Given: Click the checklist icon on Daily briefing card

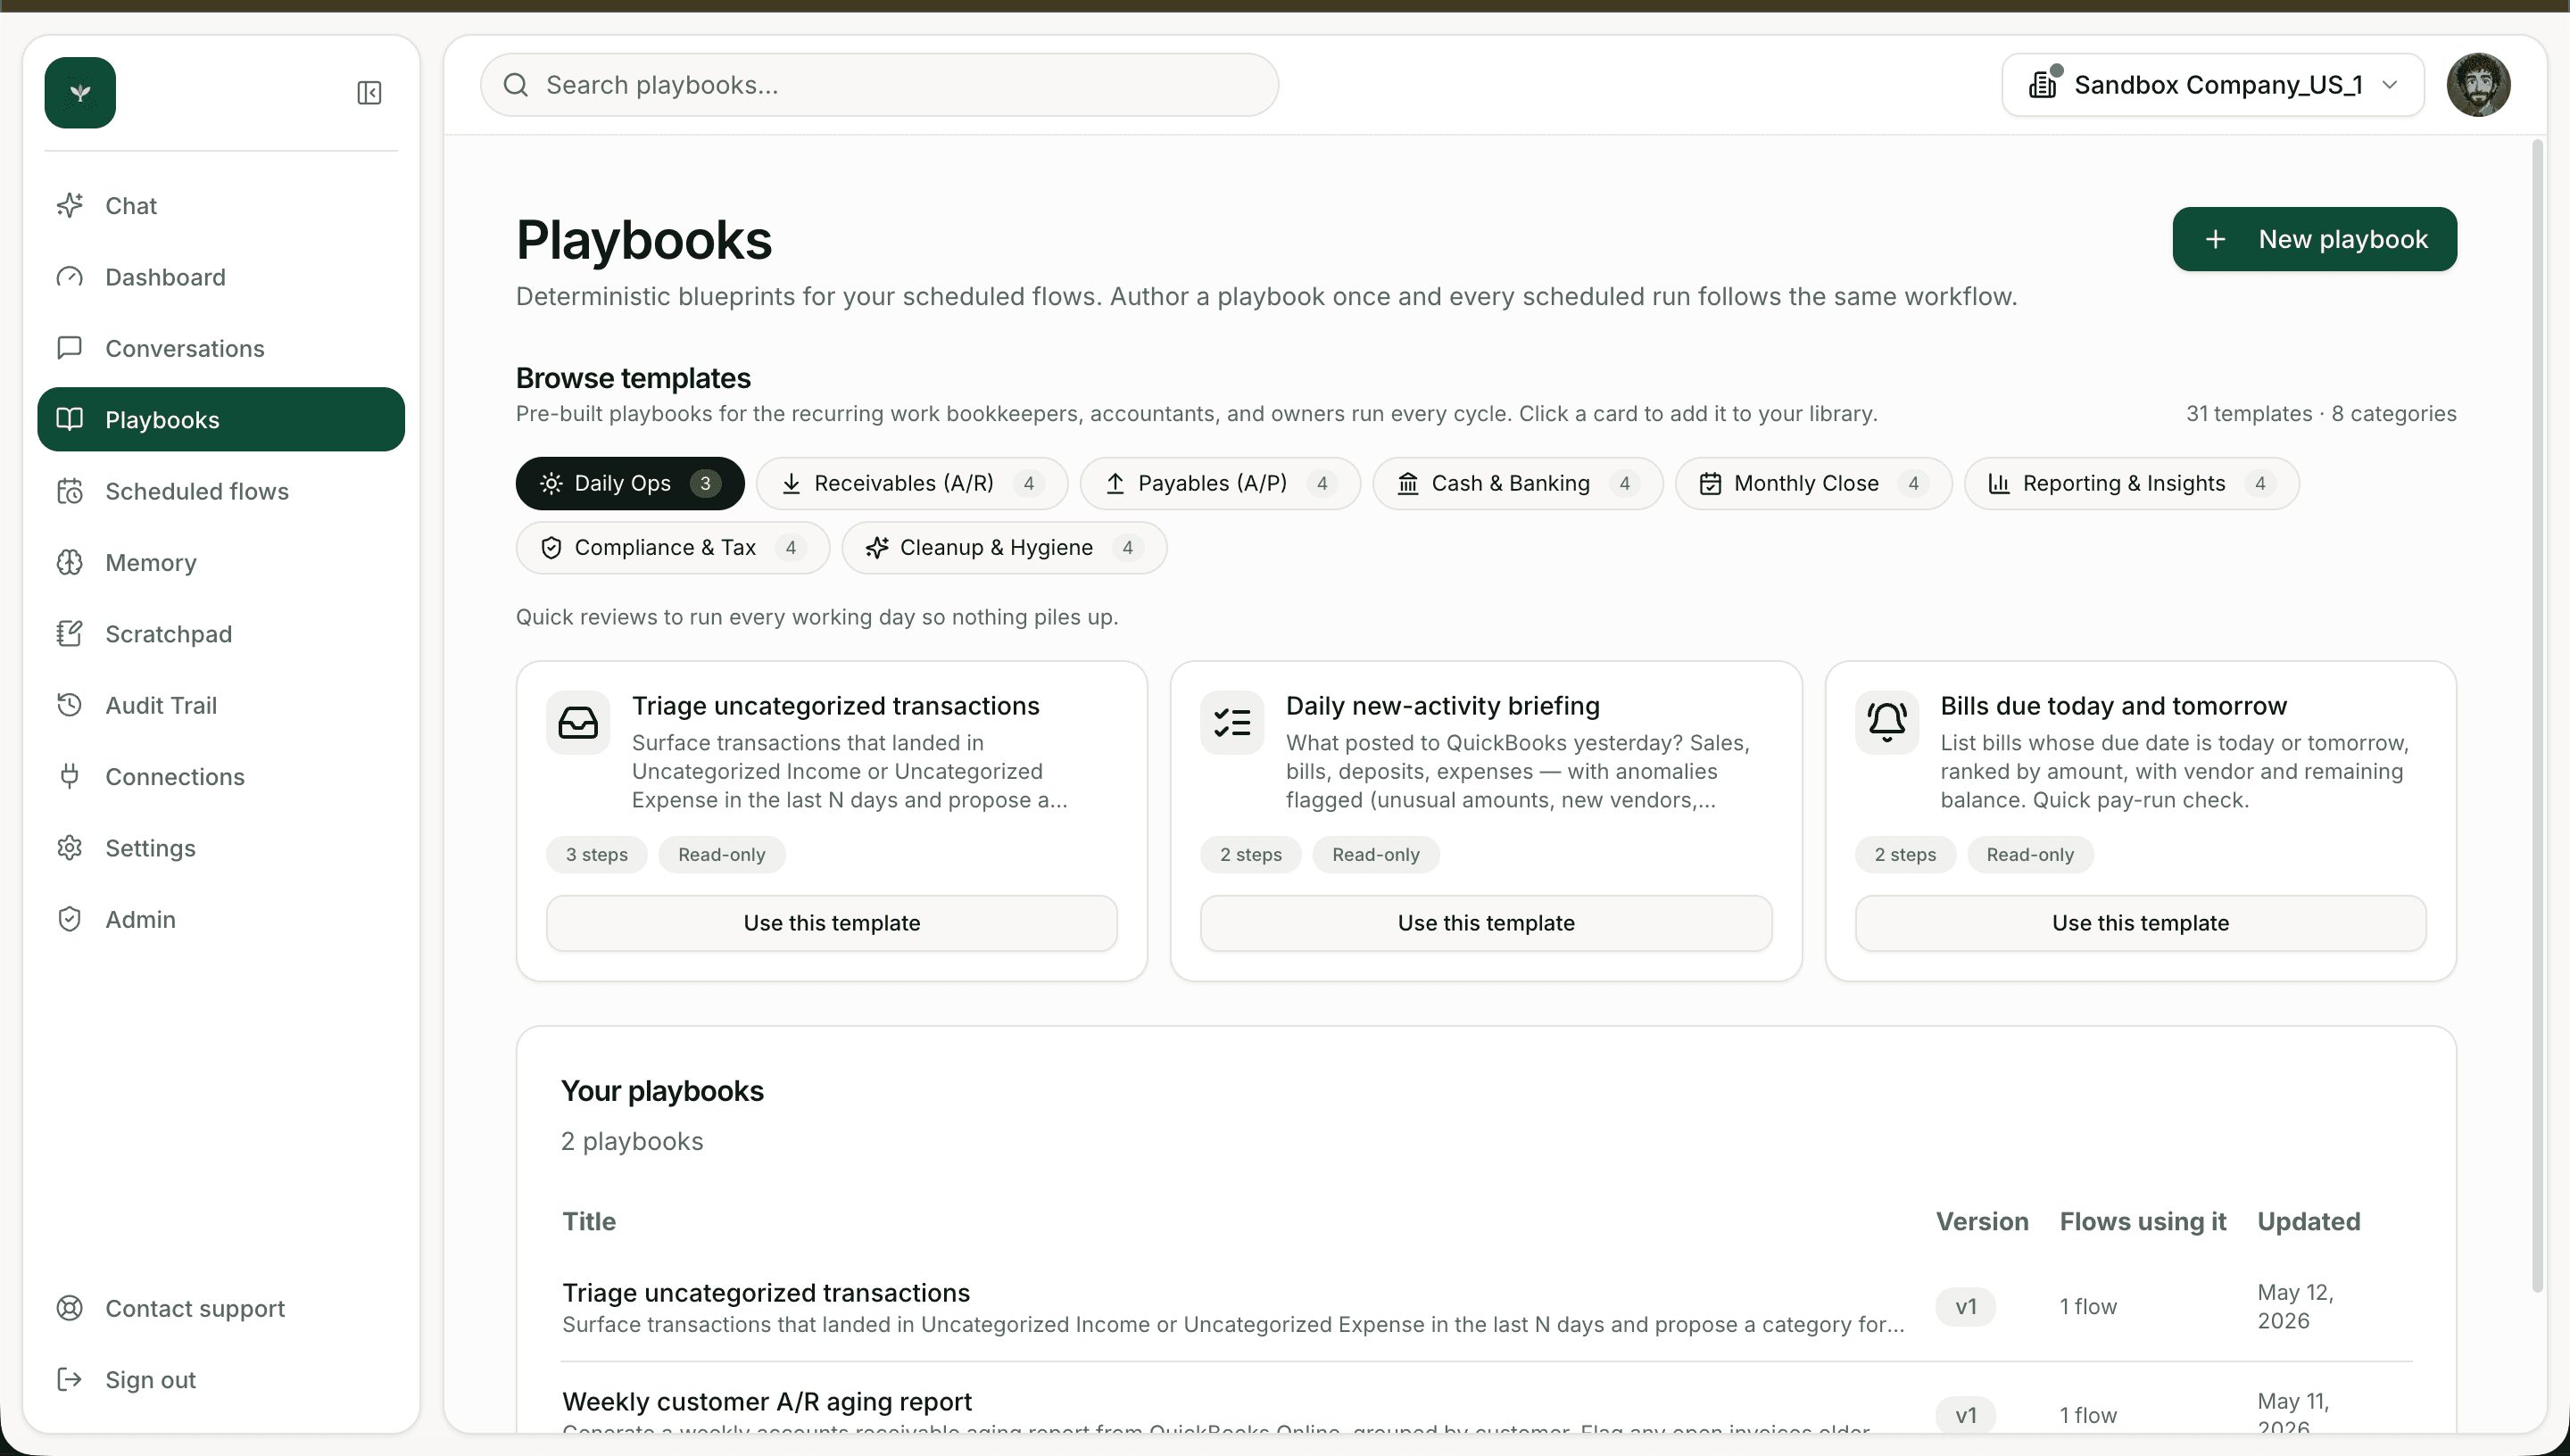Looking at the screenshot, I should [1232, 722].
